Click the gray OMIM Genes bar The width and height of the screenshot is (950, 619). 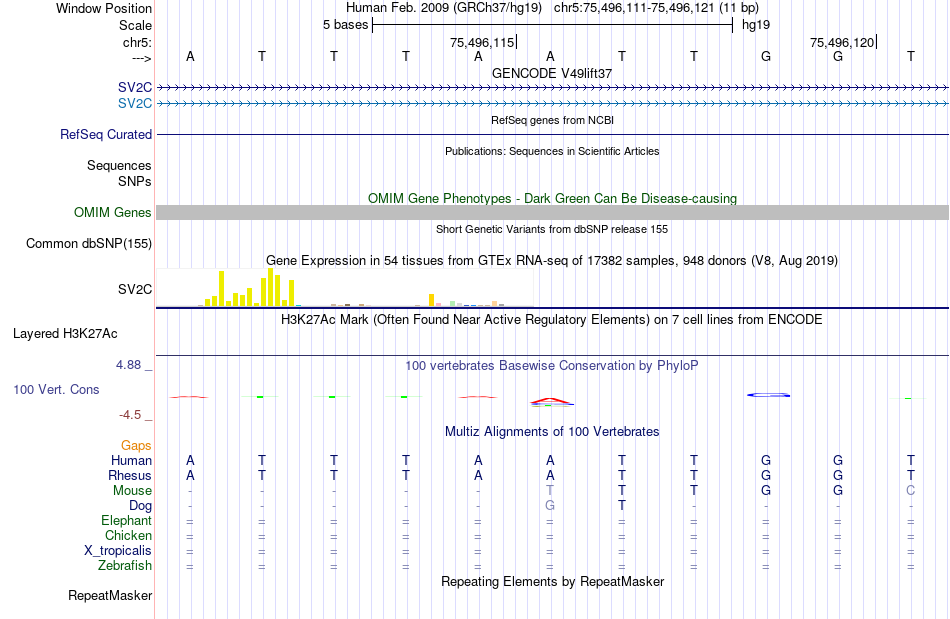pos(552,213)
